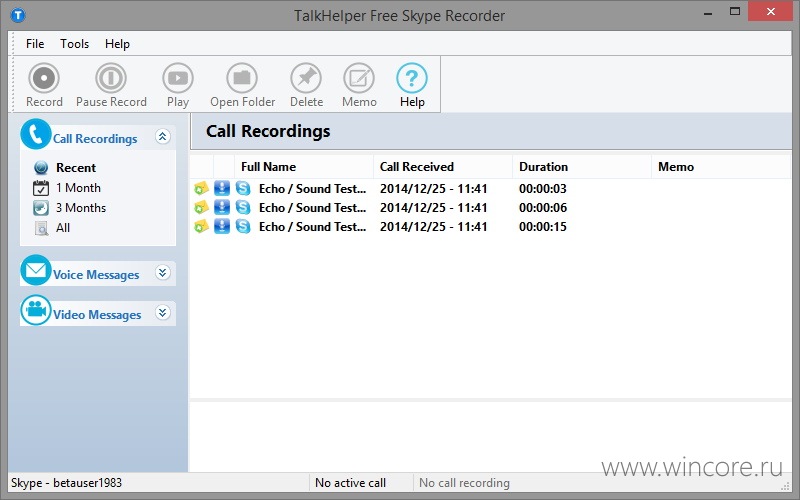This screenshot has height=500, width=800.
Task: Select Echo / Sound Test row lasting 00:00:03
Action: (491, 188)
